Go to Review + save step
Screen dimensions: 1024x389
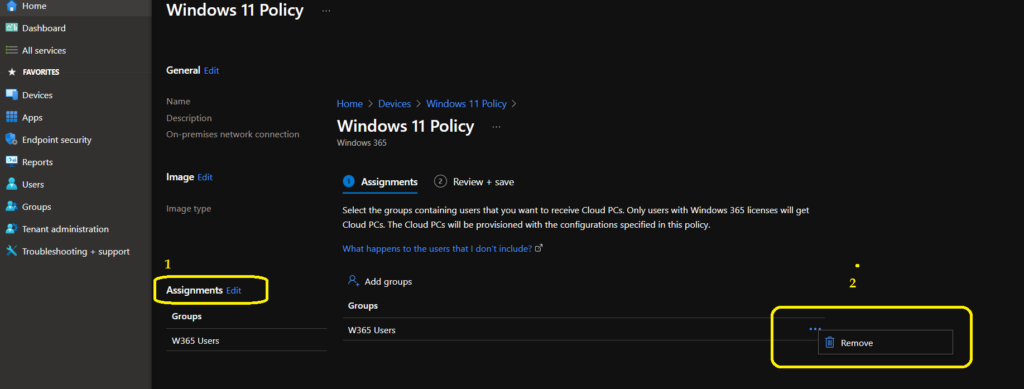coord(474,182)
